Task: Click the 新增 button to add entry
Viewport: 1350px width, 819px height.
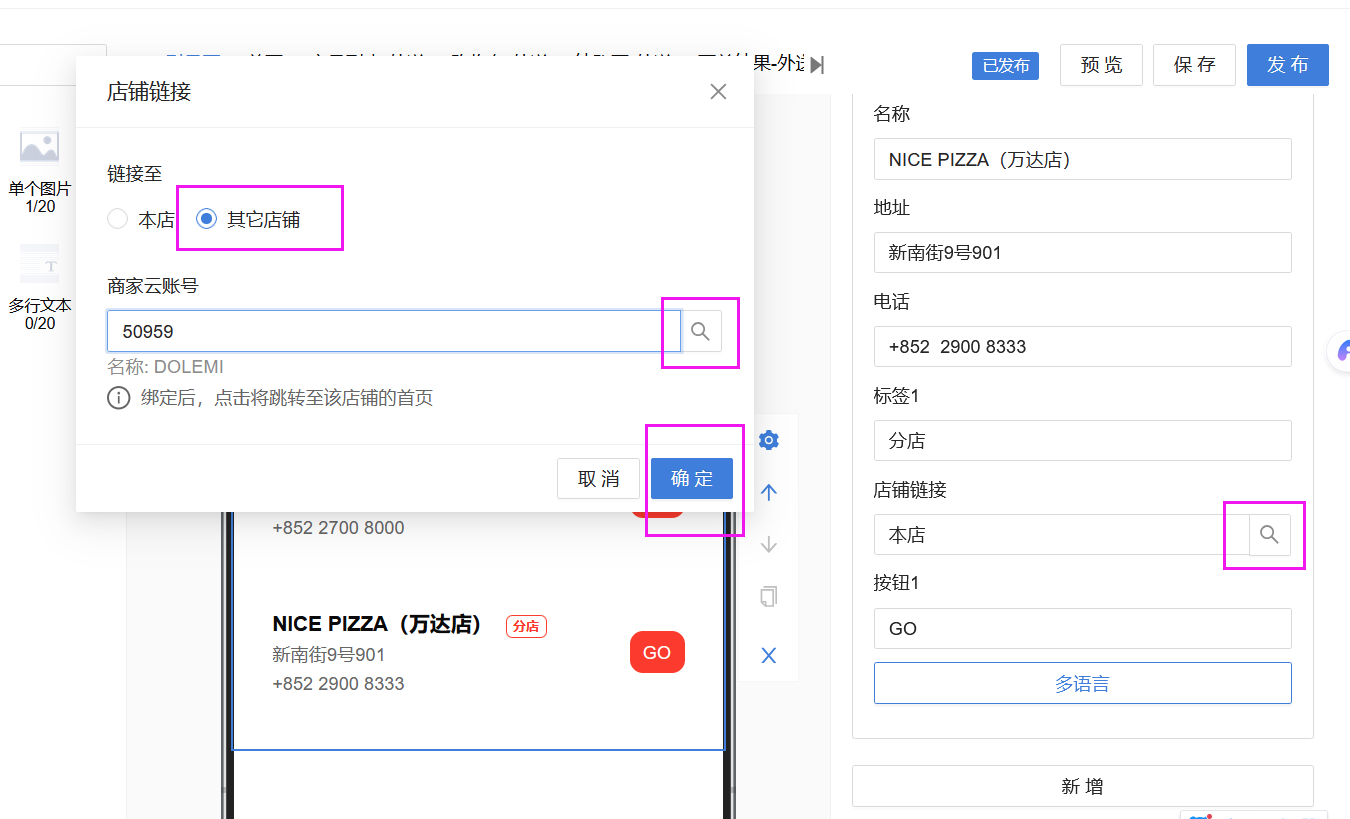Action: 1083,786
